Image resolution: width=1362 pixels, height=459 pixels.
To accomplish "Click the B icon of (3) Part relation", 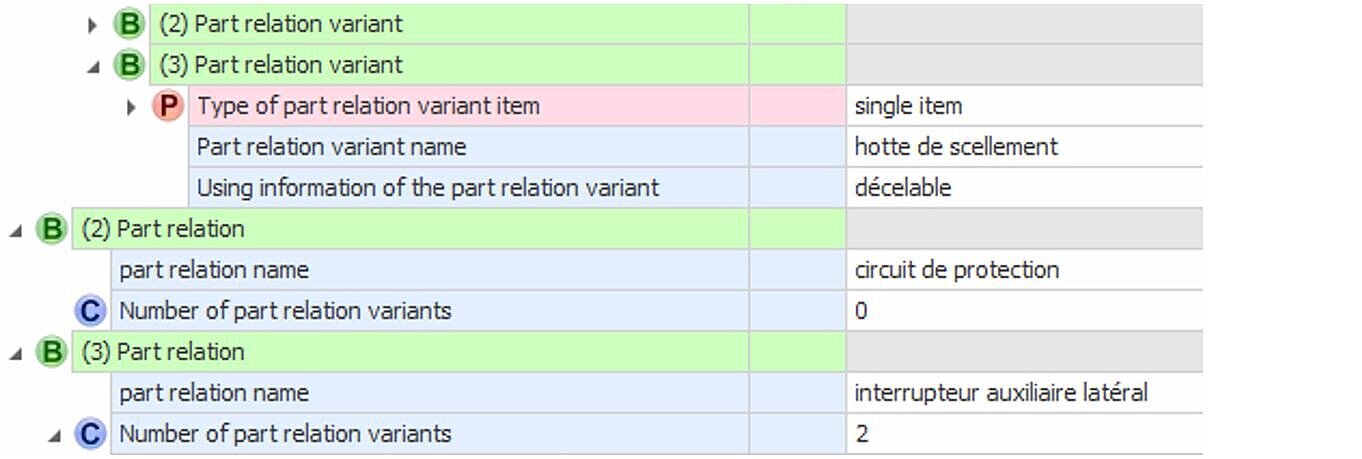I will click(52, 352).
